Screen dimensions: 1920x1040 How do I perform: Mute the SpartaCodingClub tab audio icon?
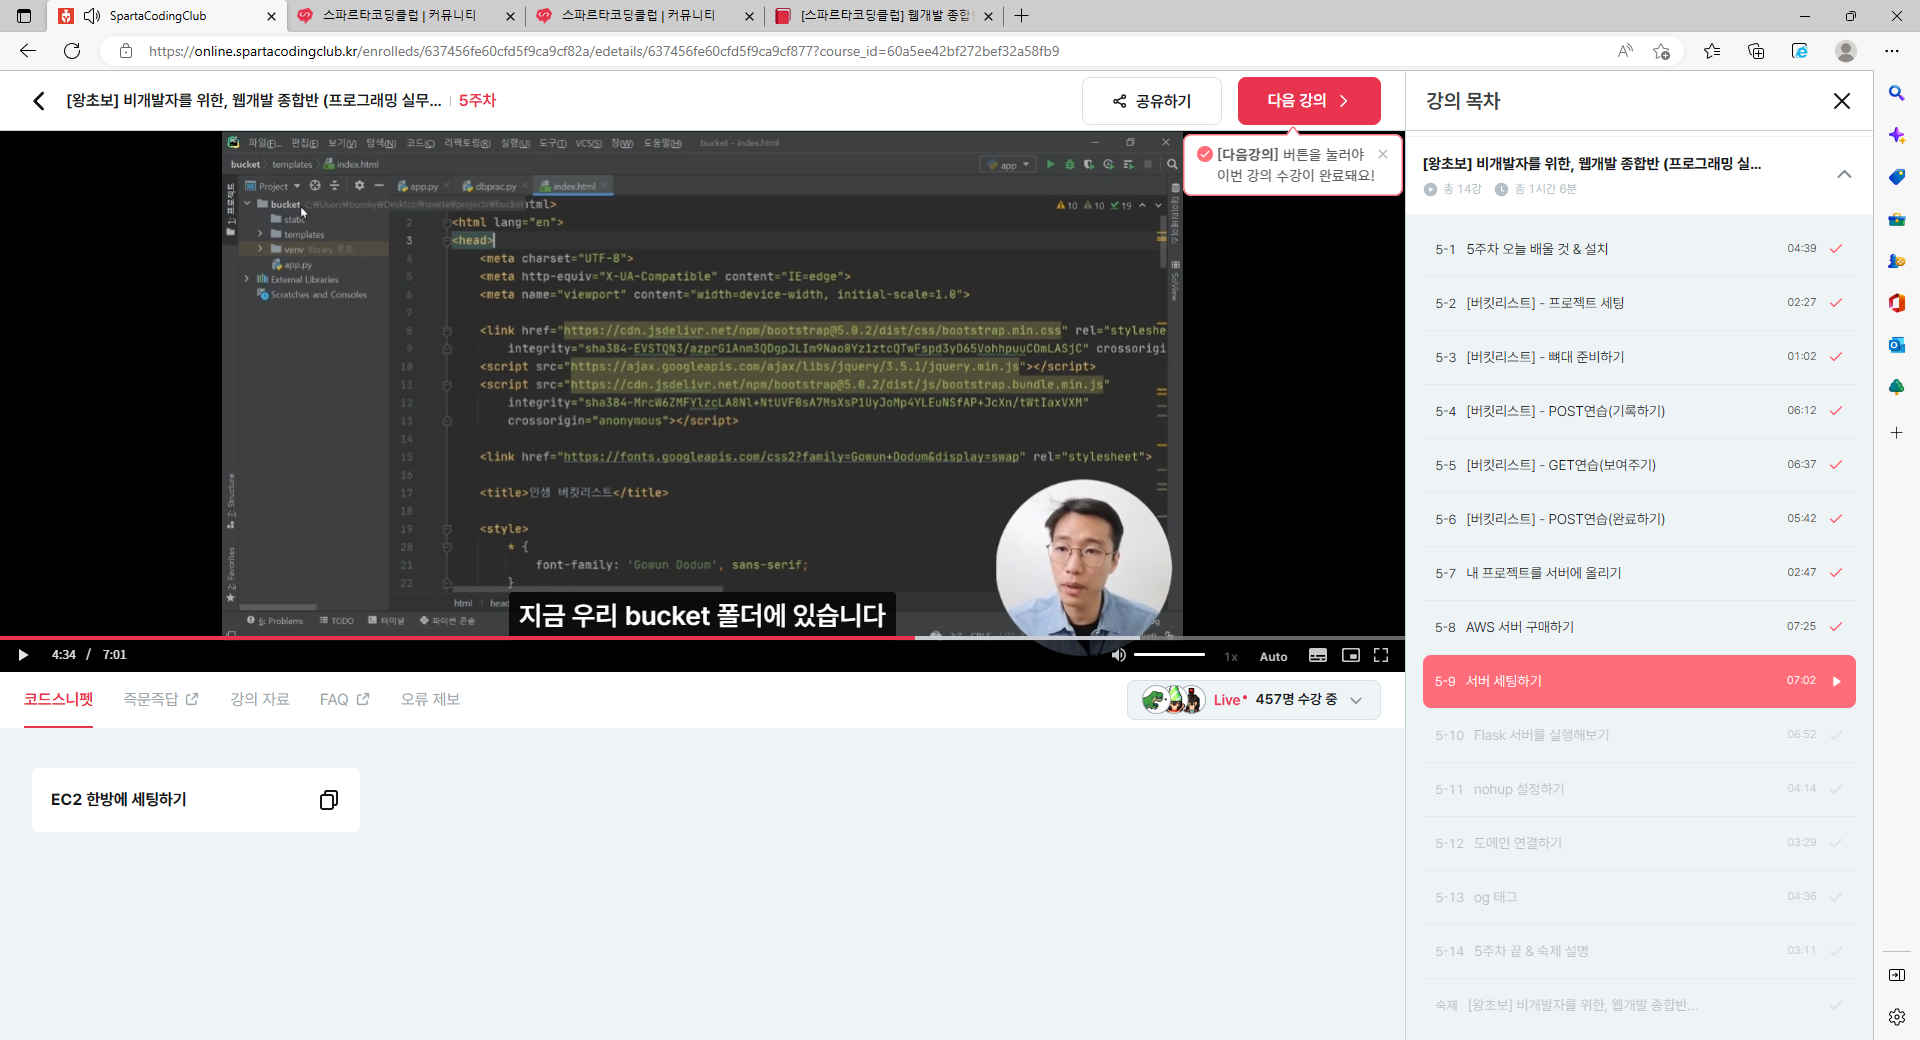click(x=92, y=16)
